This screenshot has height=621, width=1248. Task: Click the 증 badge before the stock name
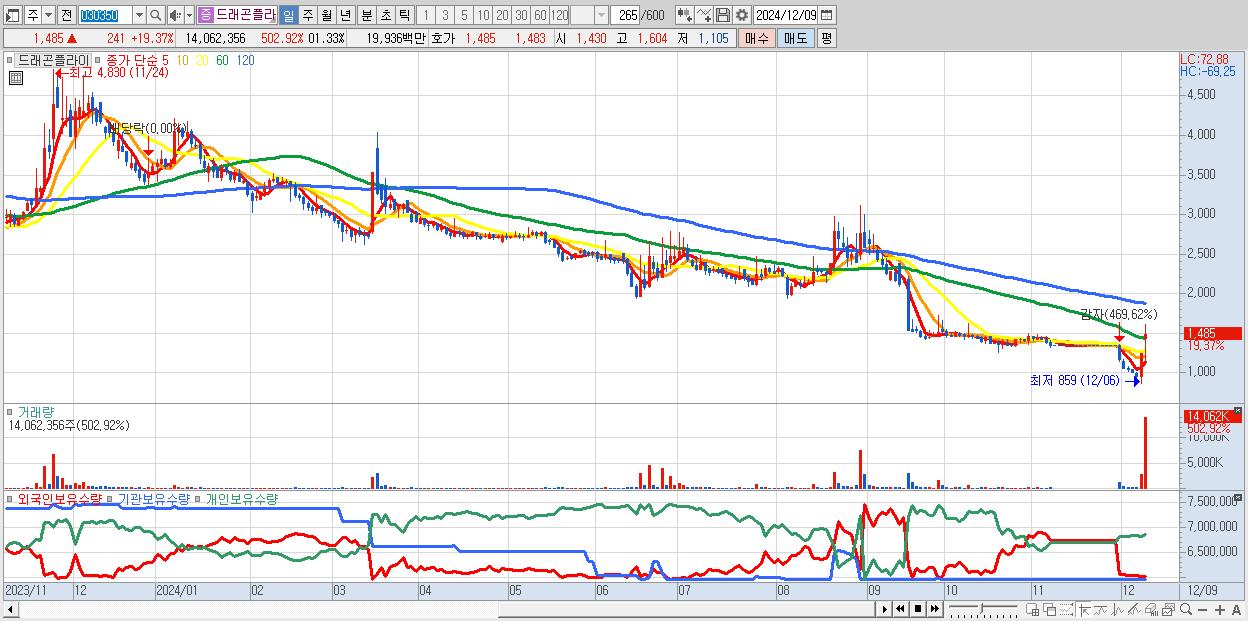pos(205,15)
